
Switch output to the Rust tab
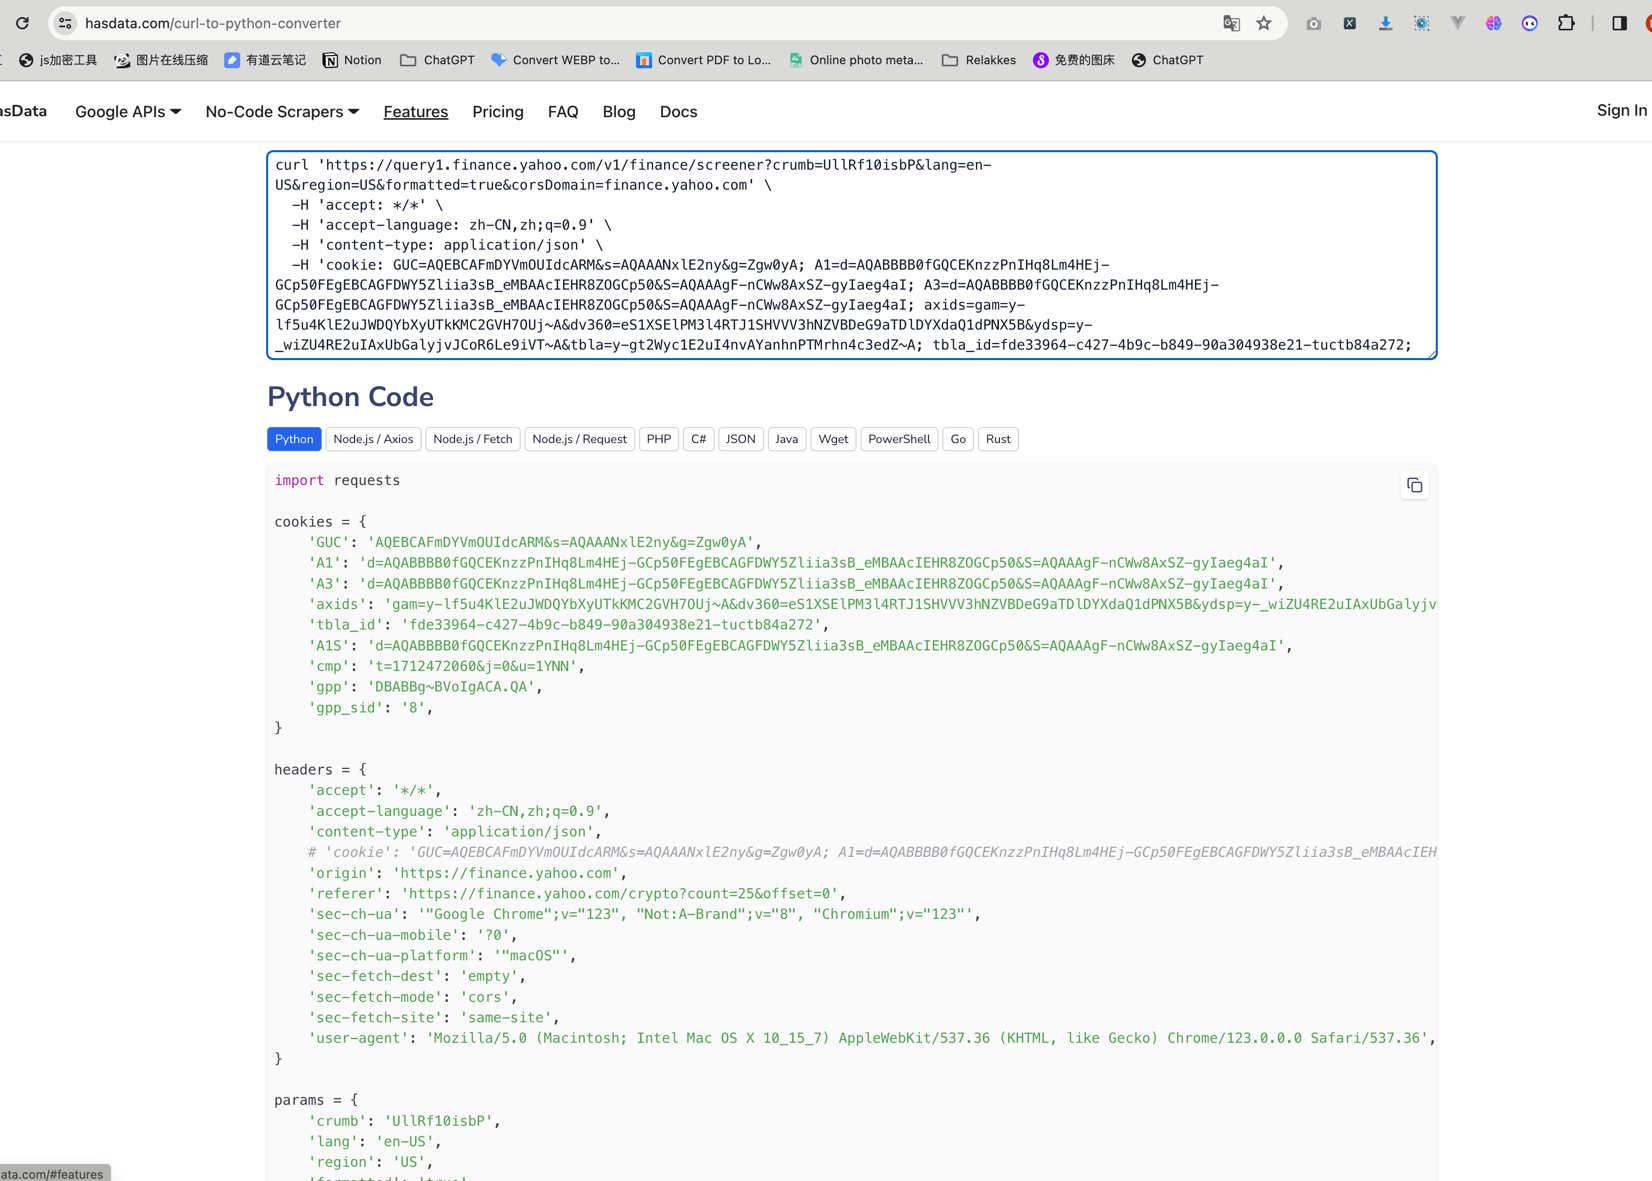(998, 439)
